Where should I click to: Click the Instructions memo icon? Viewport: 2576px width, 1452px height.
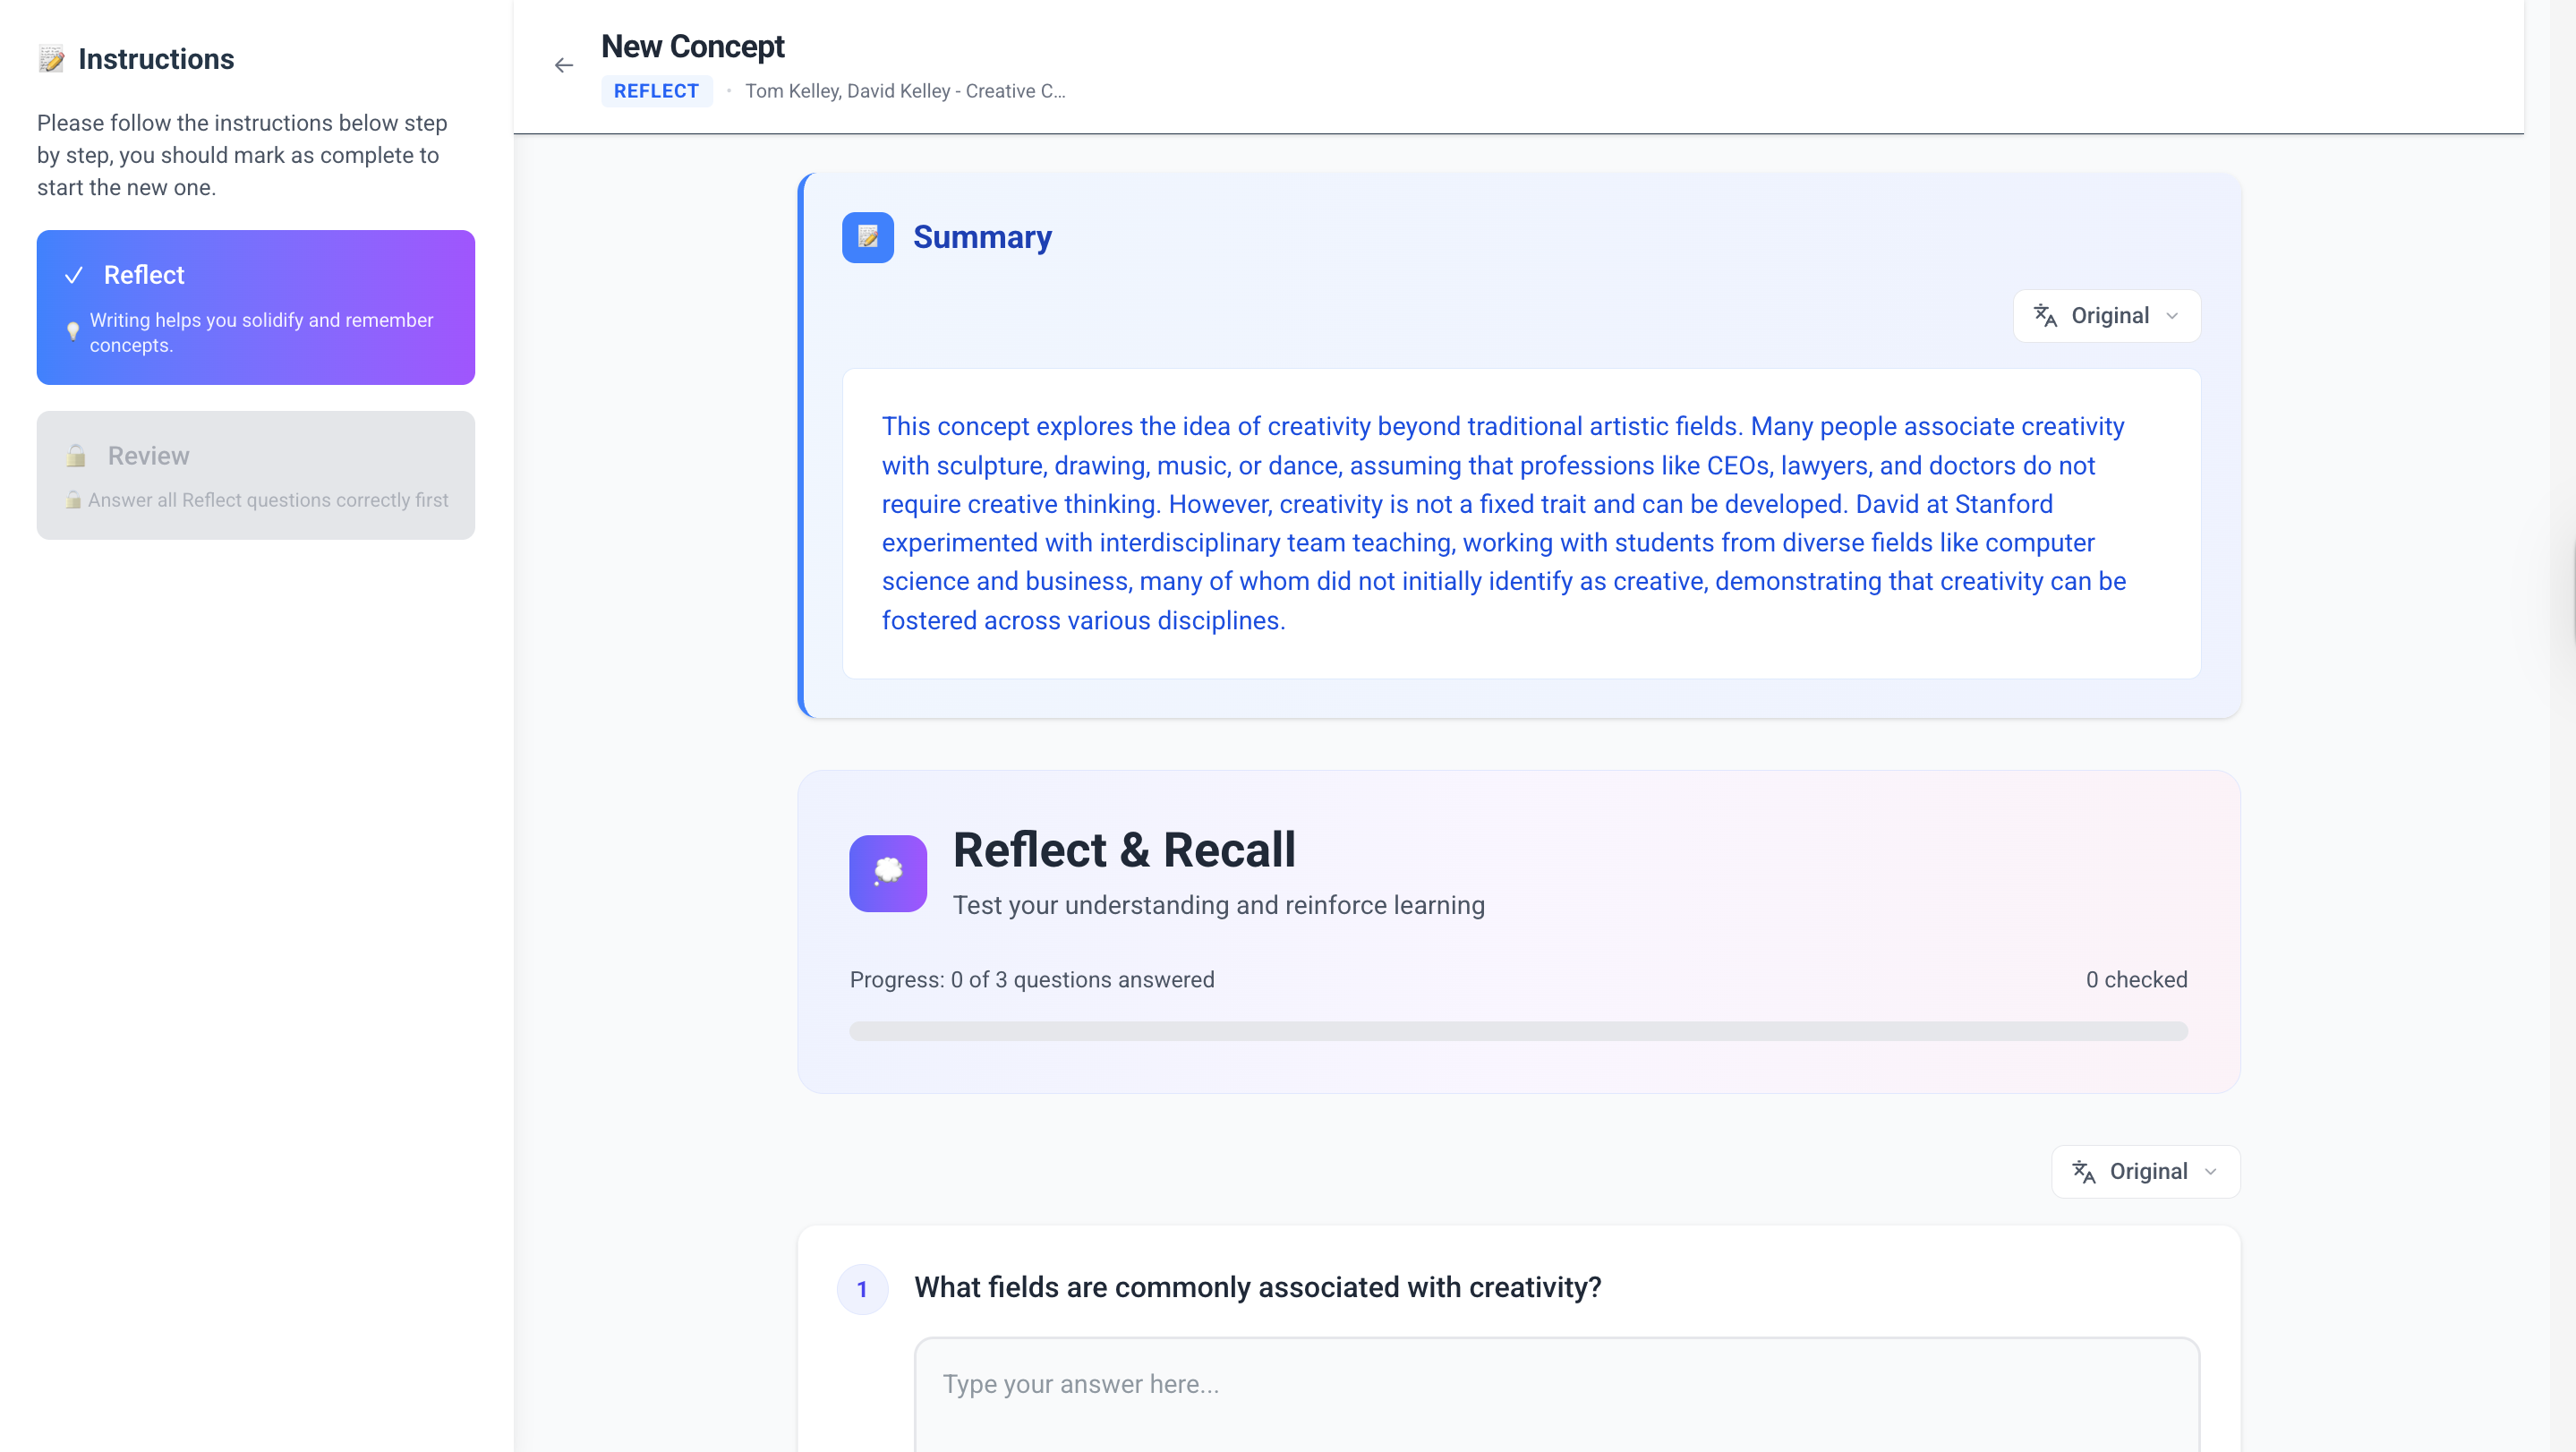52,58
